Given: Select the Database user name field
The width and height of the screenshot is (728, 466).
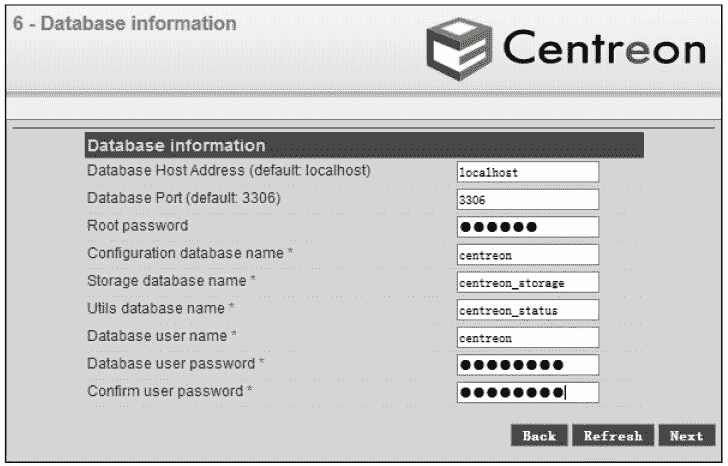Looking at the screenshot, I should click(527, 337).
